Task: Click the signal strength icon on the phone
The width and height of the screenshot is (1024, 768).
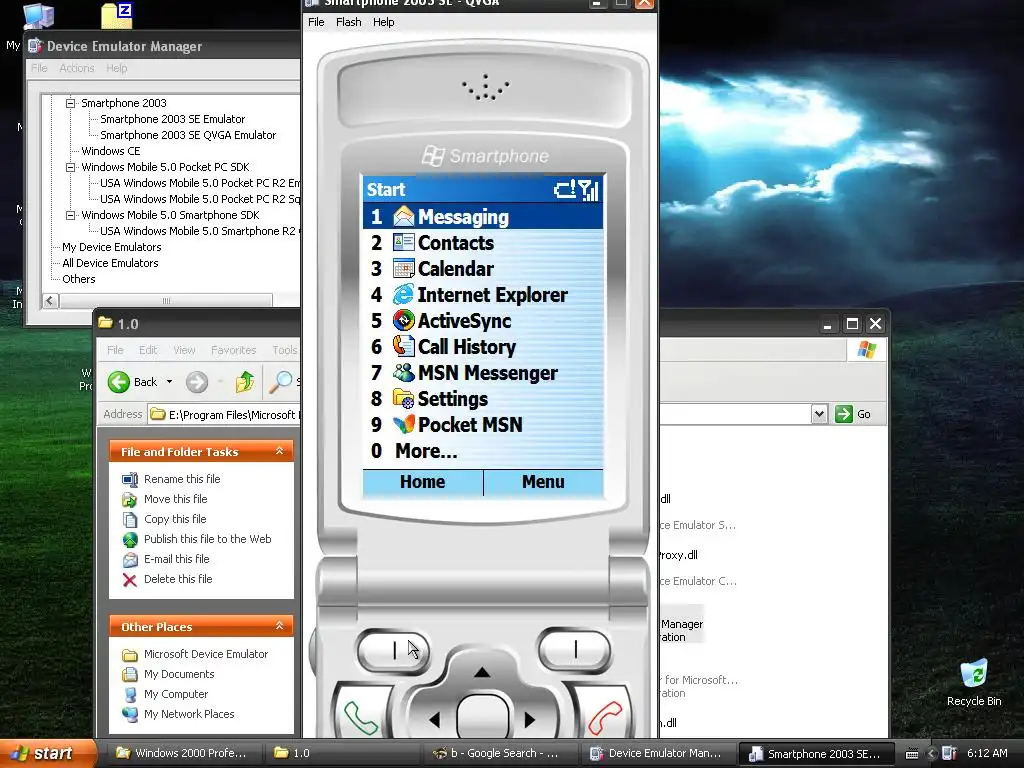Action: pos(589,190)
